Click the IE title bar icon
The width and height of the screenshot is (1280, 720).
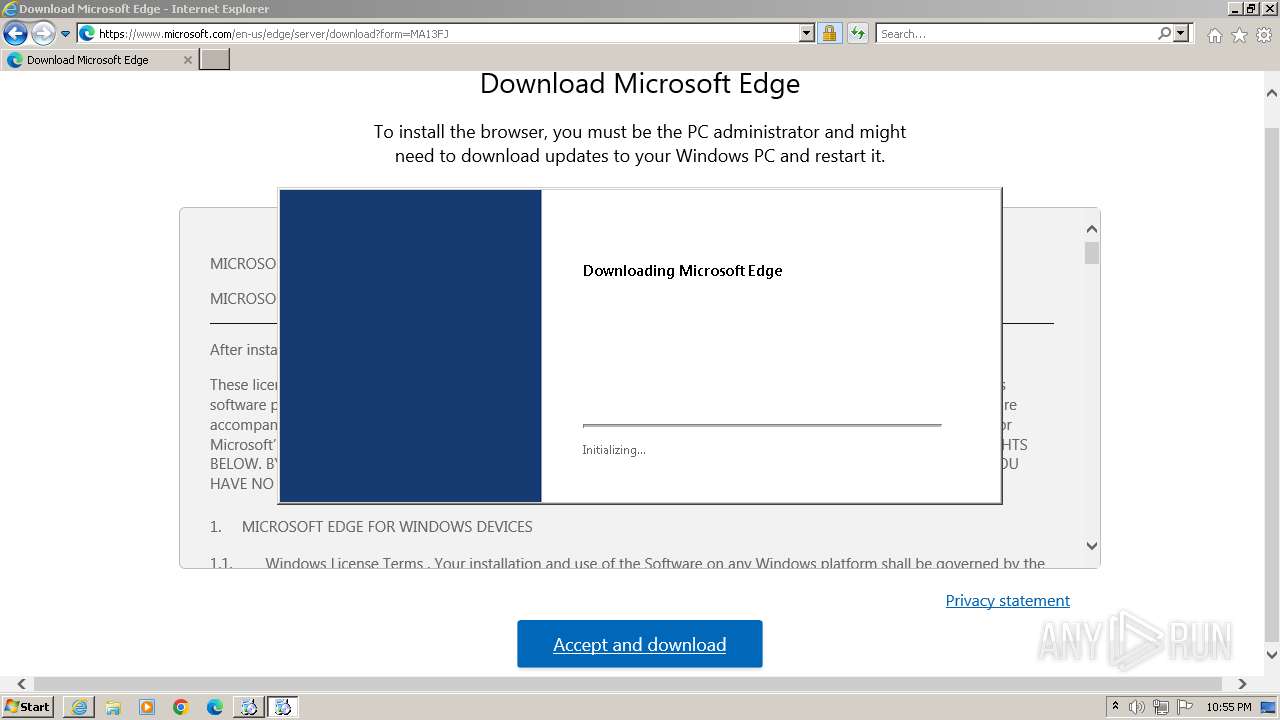coord(10,8)
